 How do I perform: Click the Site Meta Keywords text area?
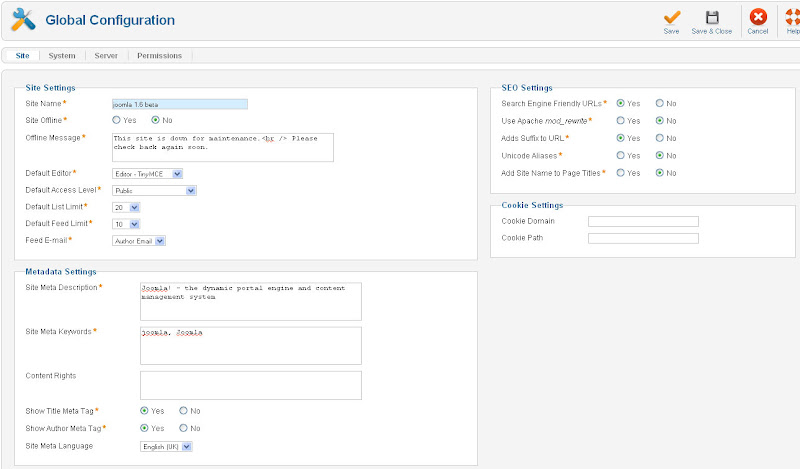tap(251, 346)
